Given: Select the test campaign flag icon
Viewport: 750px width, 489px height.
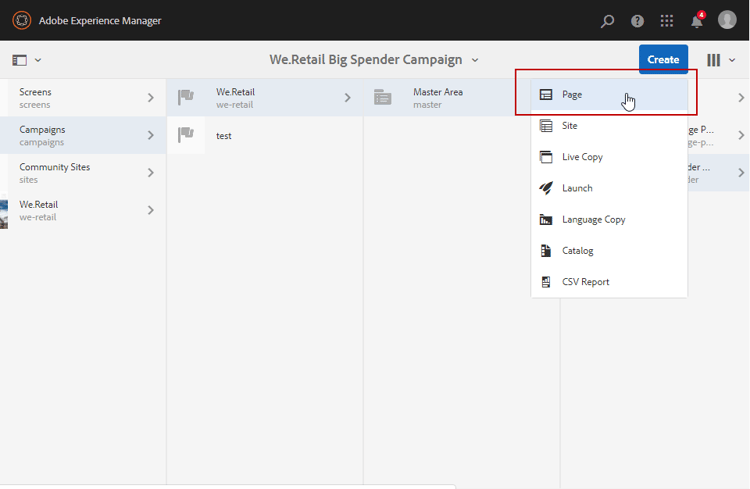Looking at the screenshot, I should tap(186, 135).
